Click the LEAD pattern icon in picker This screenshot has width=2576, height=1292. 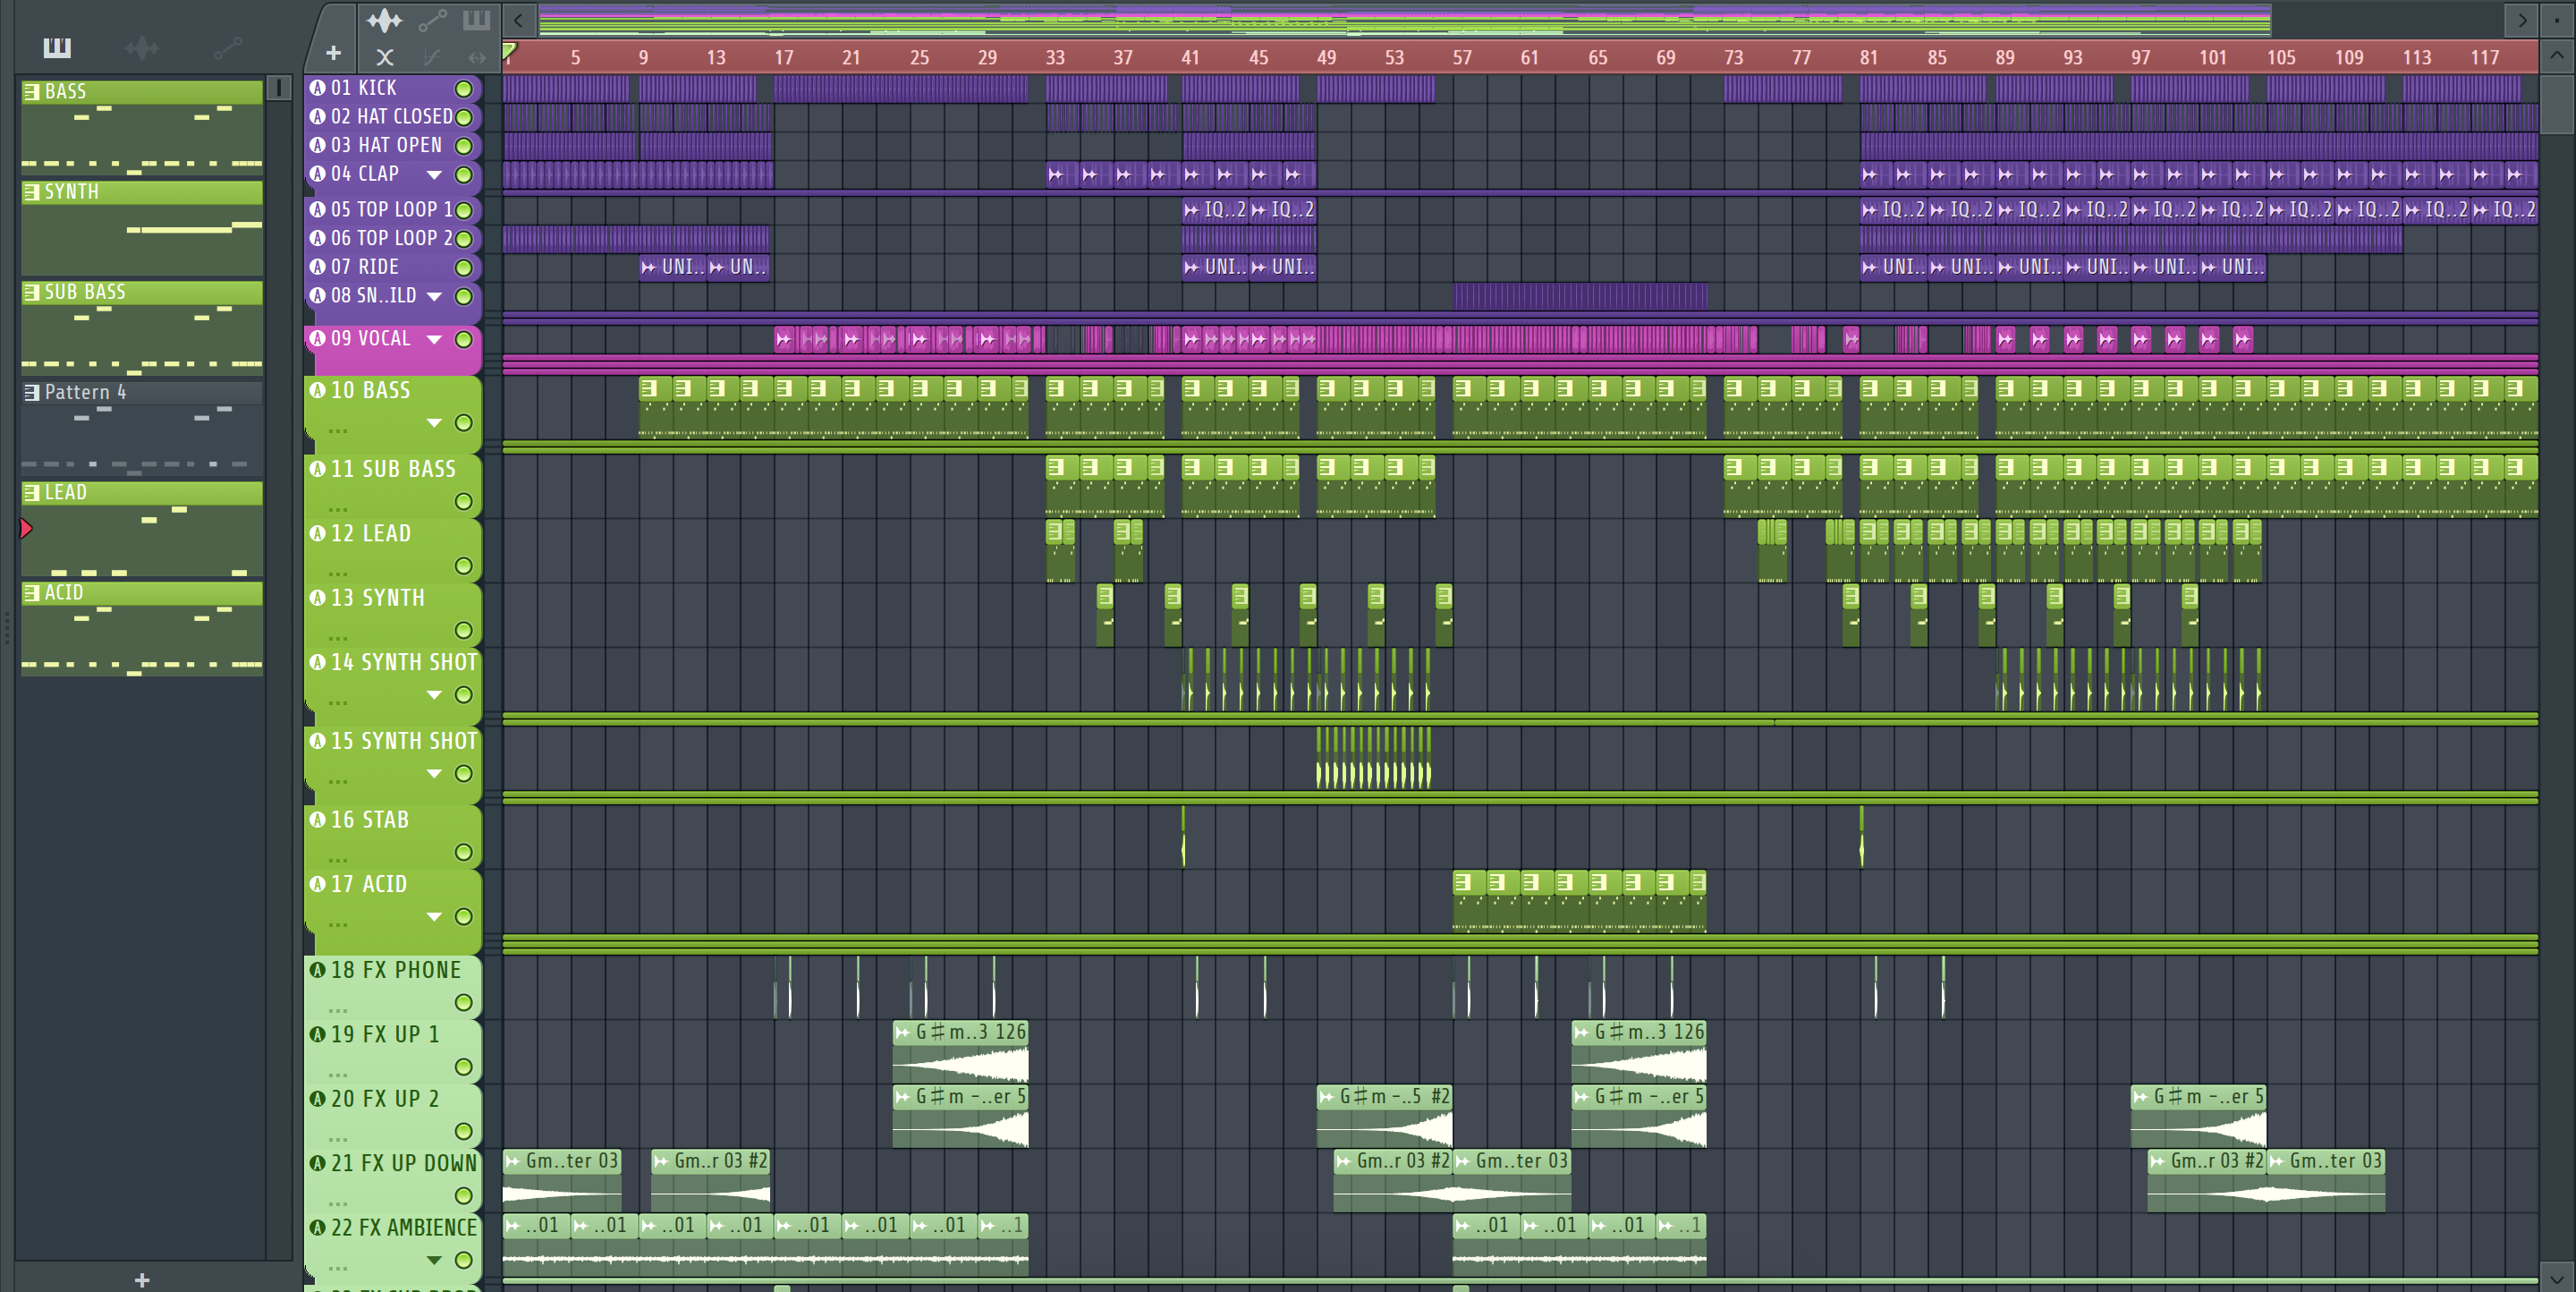(x=32, y=492)
